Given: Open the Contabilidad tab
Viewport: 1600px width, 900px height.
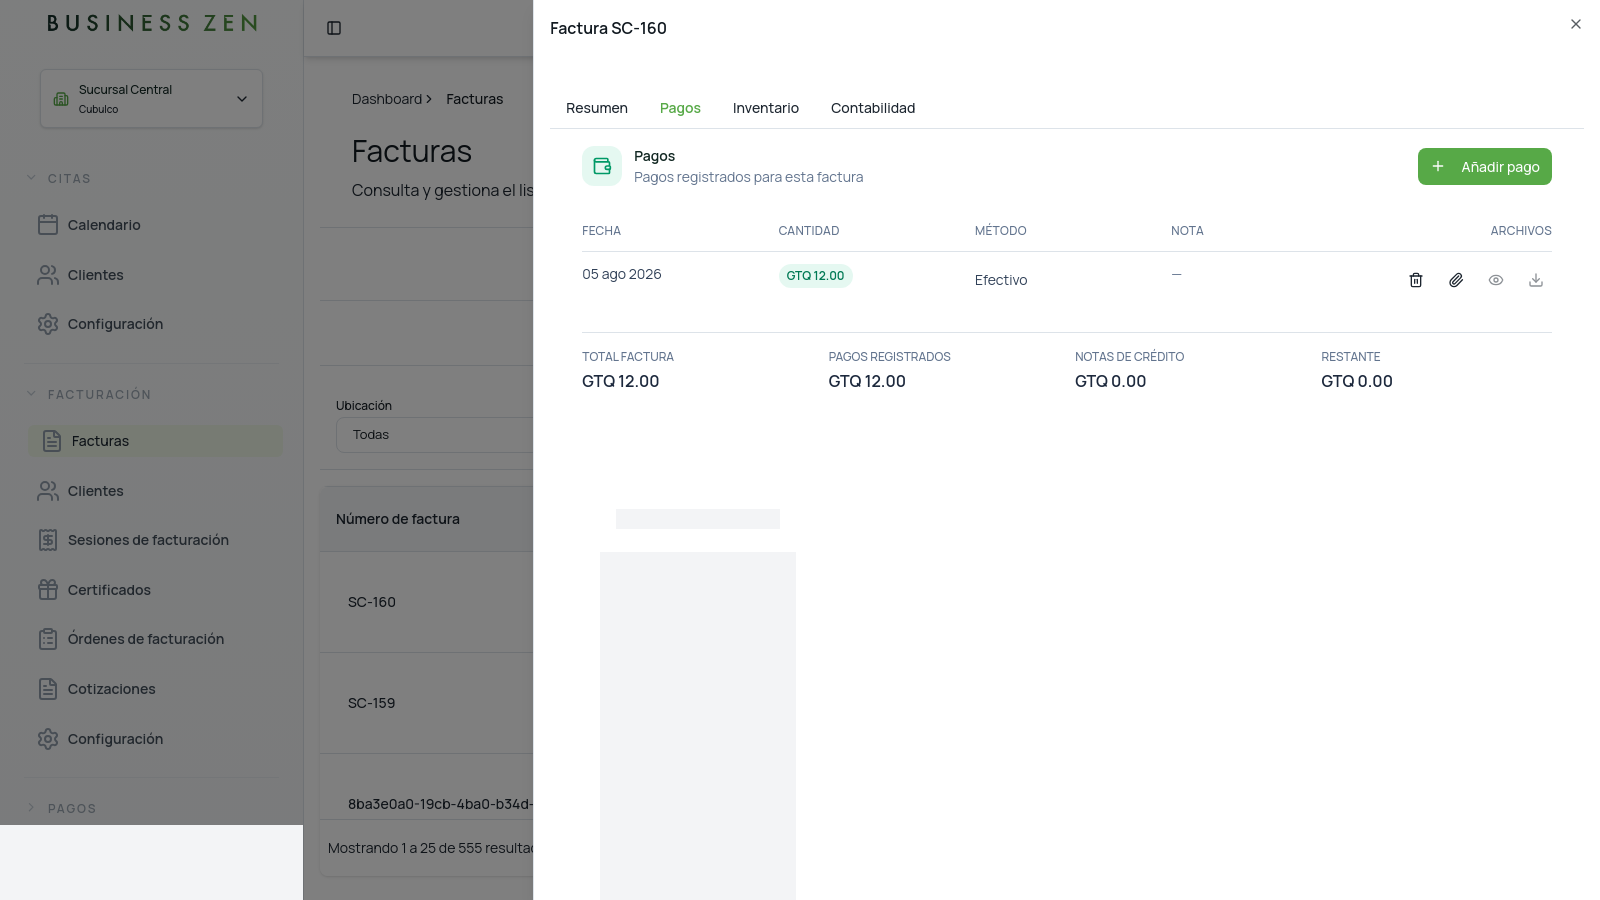Looking at the screenshot, I should 873,108.
